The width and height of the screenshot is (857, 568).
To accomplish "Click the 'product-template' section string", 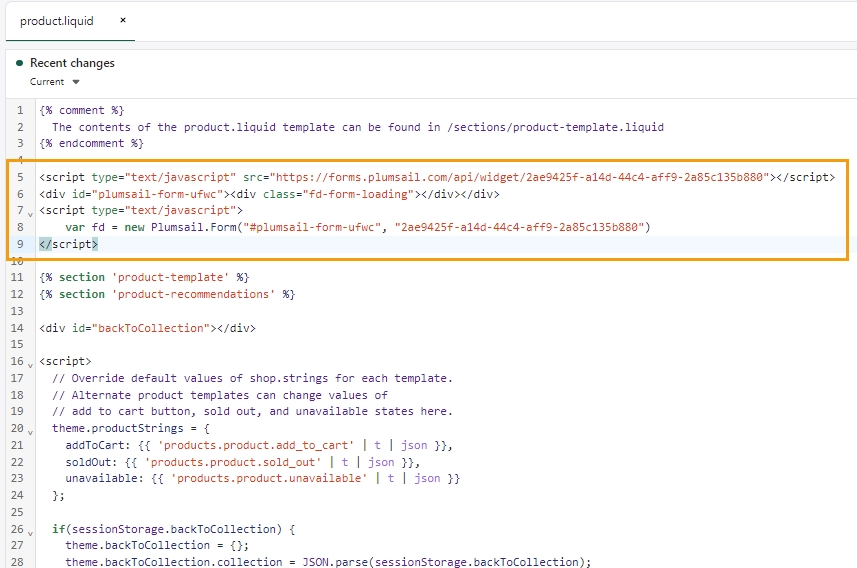I will click(x=171, y=277).
